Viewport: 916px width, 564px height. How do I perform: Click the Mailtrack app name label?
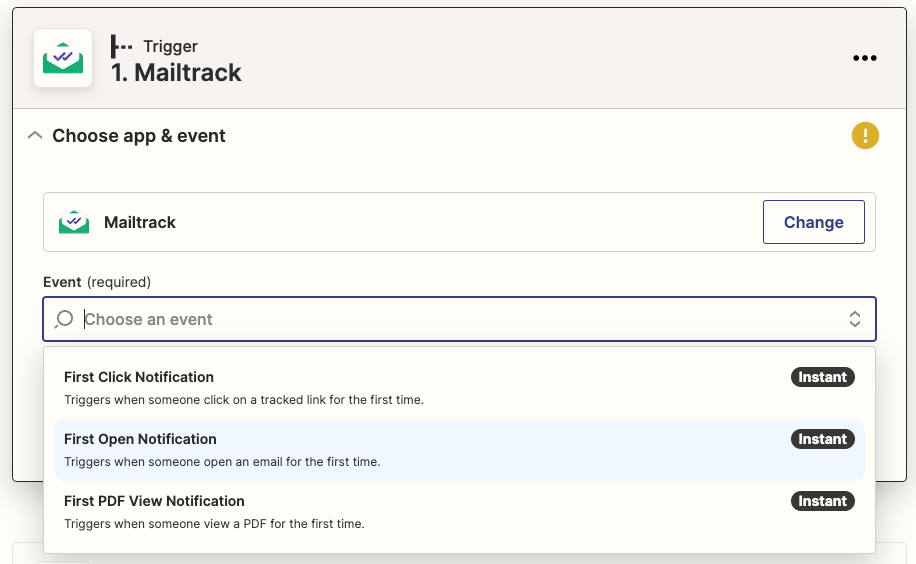[x=140, y=222]
